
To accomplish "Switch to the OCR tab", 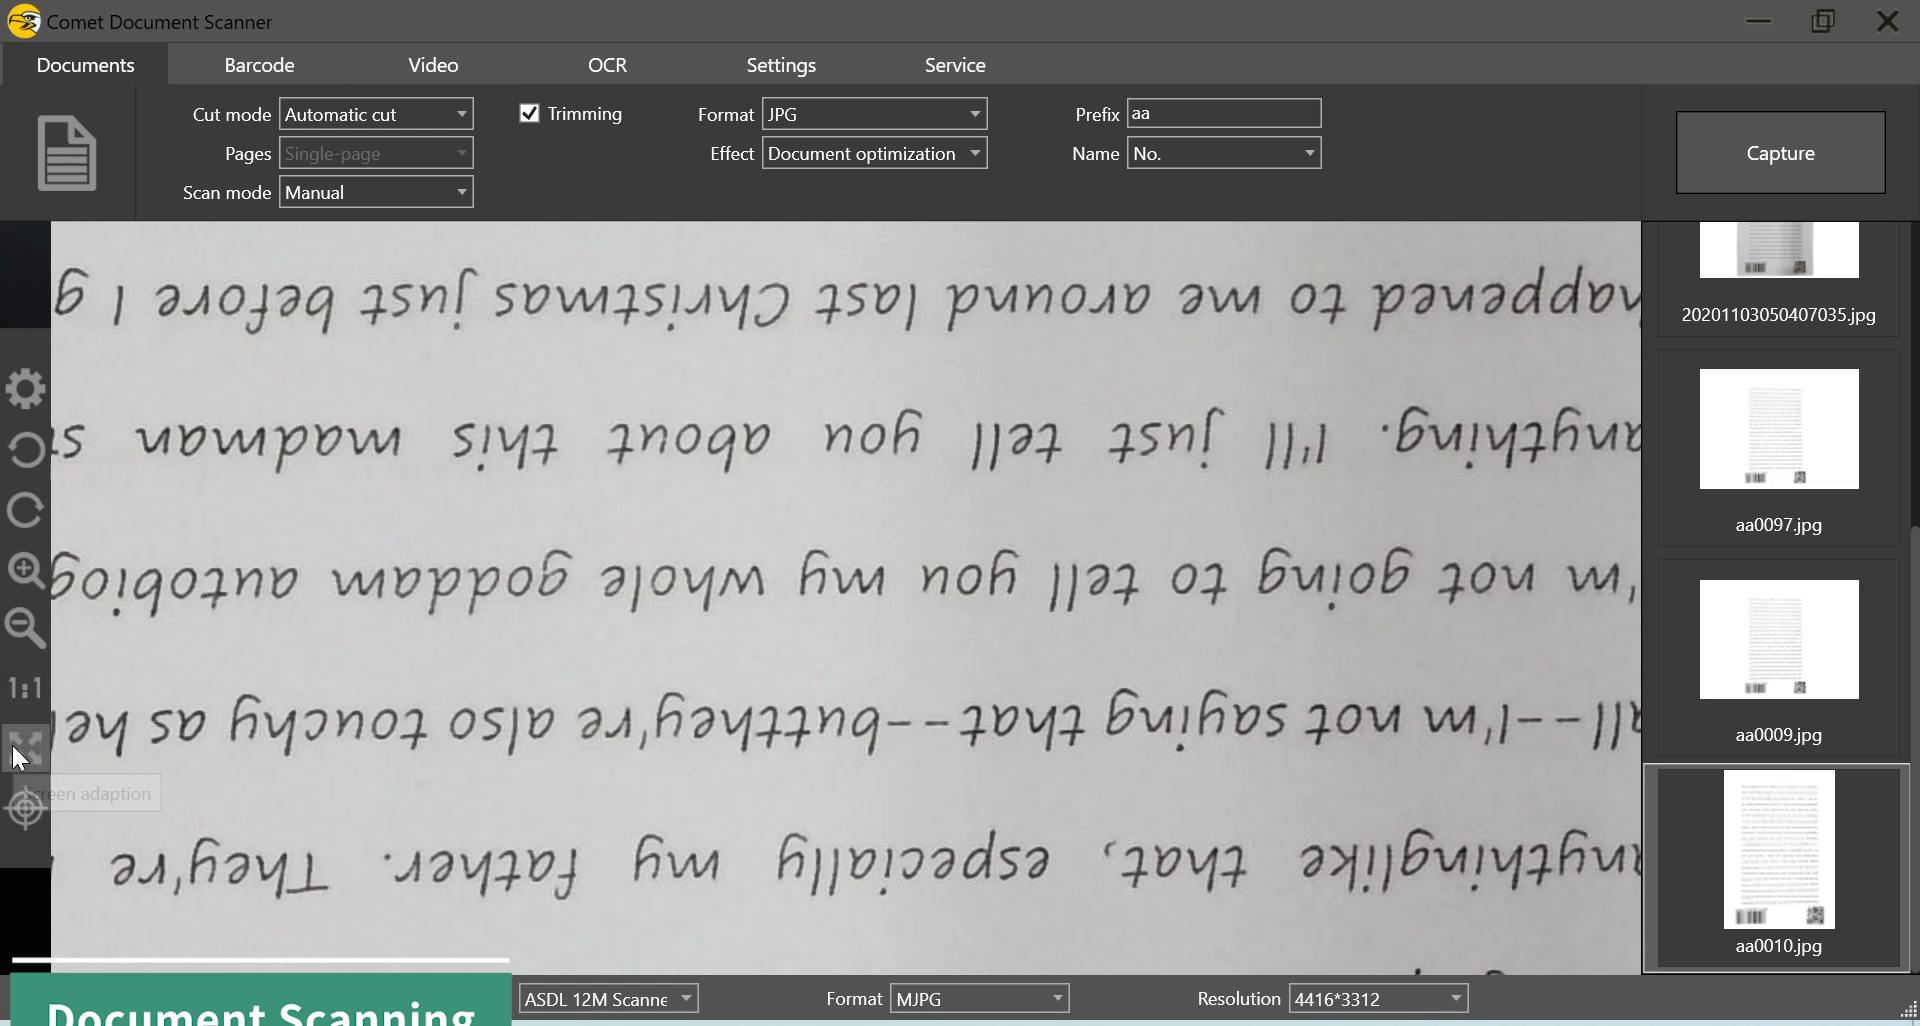I will [607, 65].
